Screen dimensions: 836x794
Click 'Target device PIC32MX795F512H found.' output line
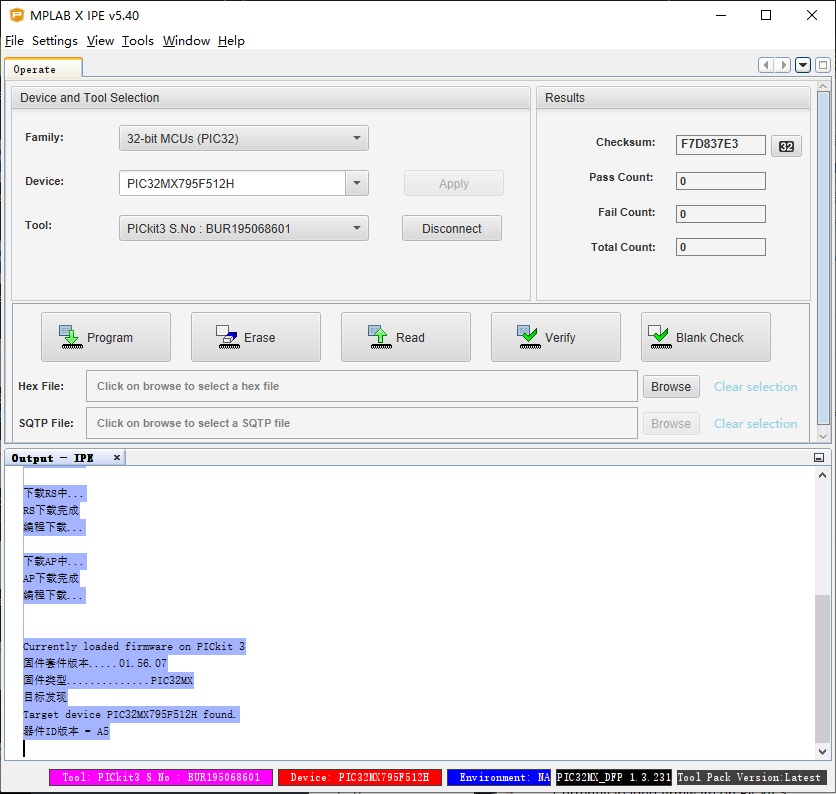pos(131,714)
